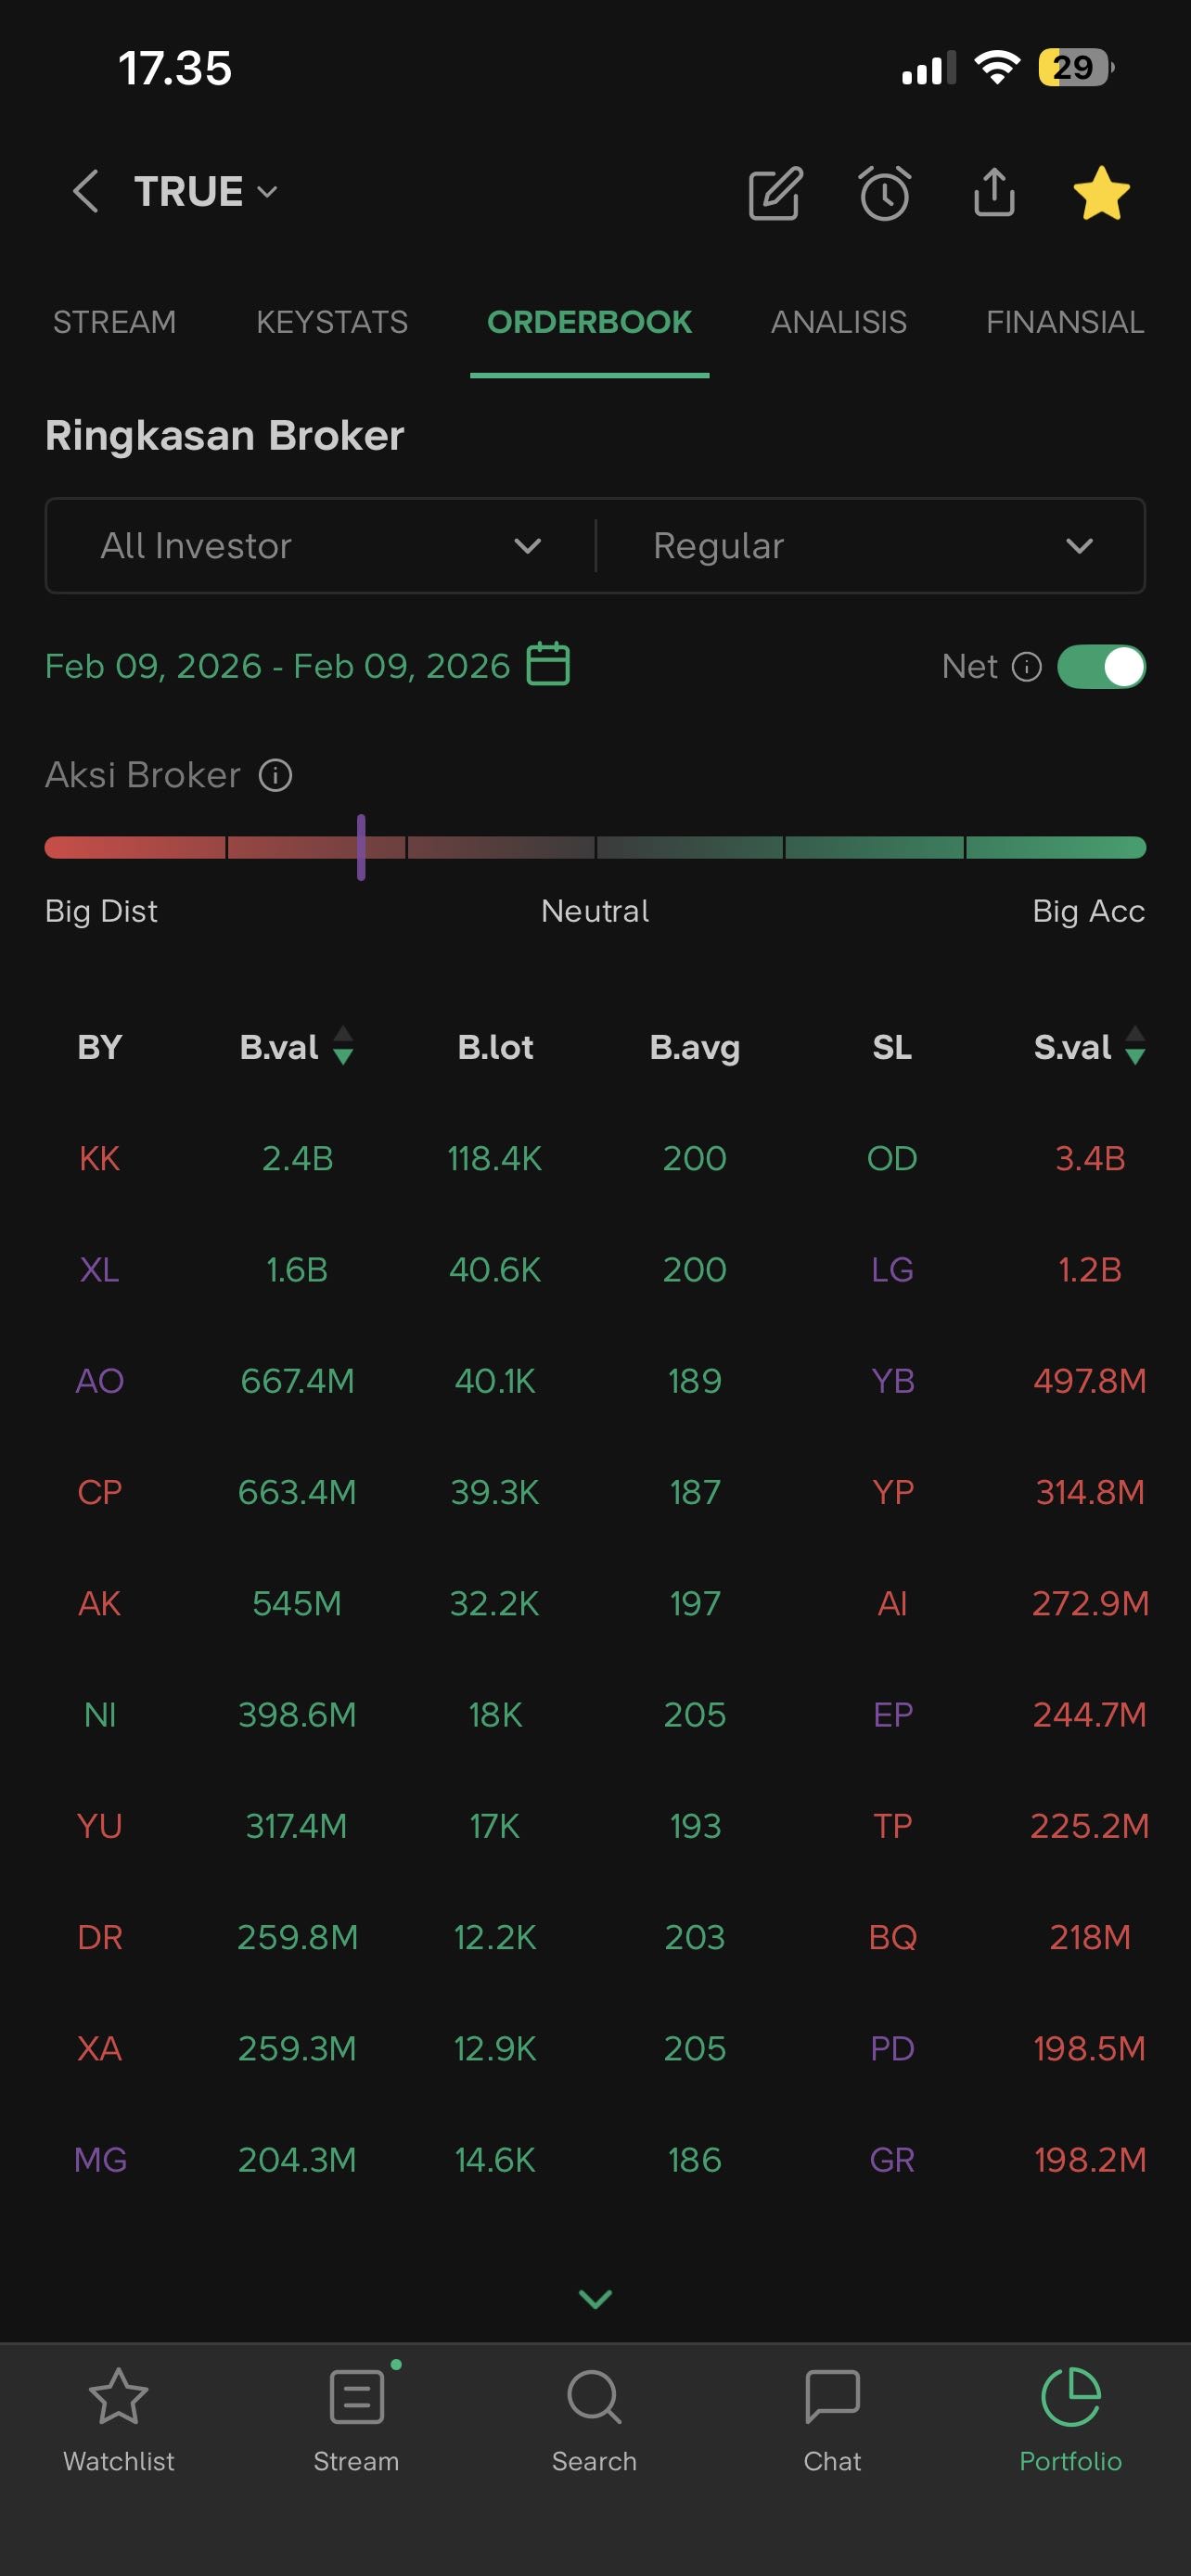
Task: Switch to the KEYSTATS tab
Action: [332, 322]
